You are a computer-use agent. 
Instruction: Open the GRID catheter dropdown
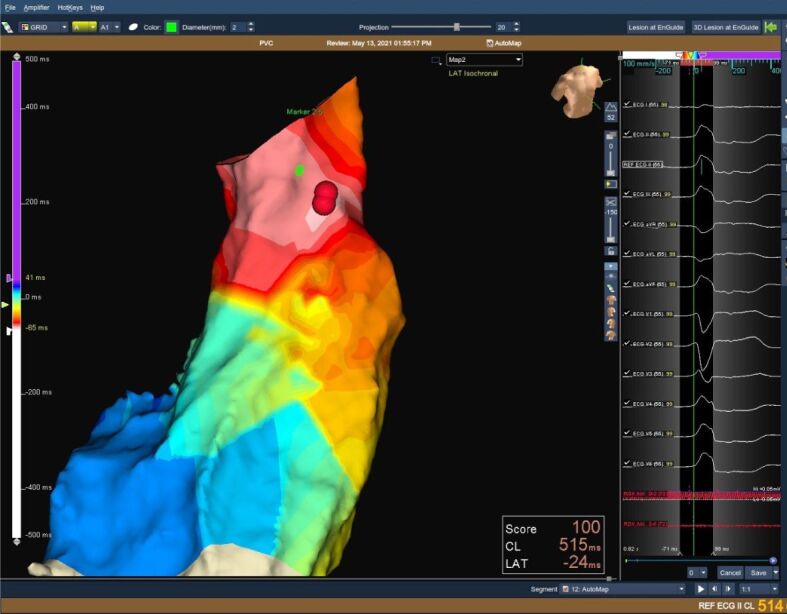coord(44,27)
